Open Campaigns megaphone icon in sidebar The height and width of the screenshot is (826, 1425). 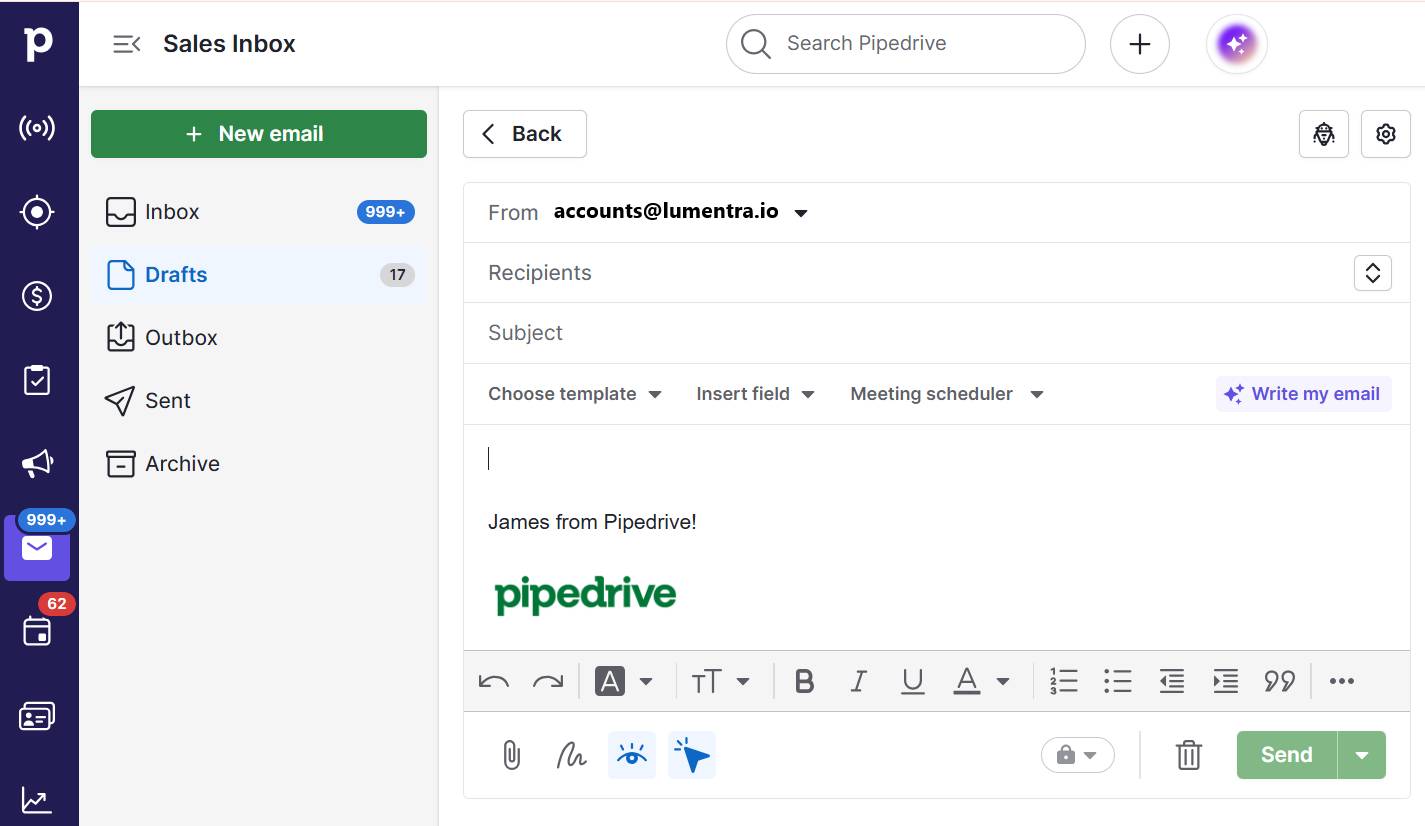click(37, 463)
